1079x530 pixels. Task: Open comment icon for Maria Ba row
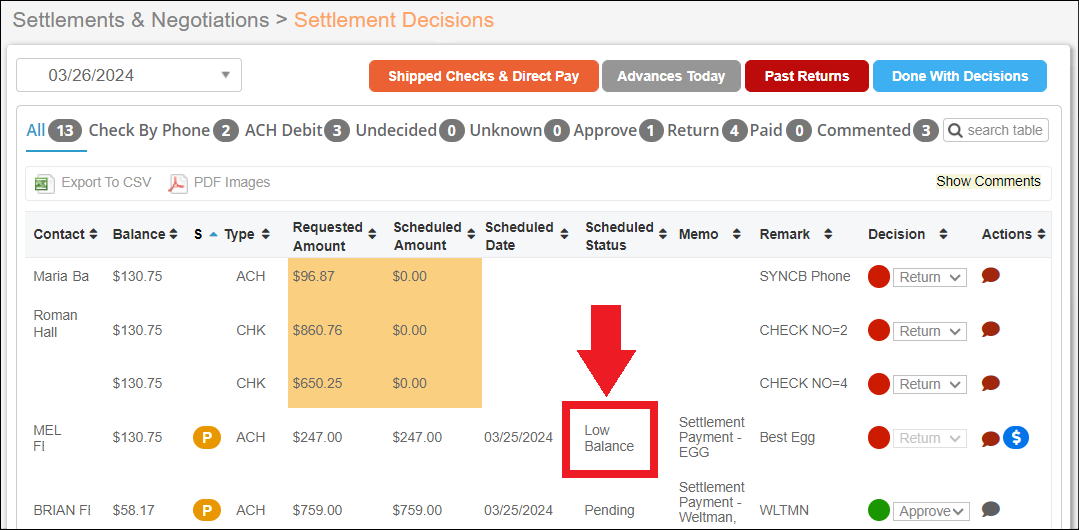tap(990, 276)
